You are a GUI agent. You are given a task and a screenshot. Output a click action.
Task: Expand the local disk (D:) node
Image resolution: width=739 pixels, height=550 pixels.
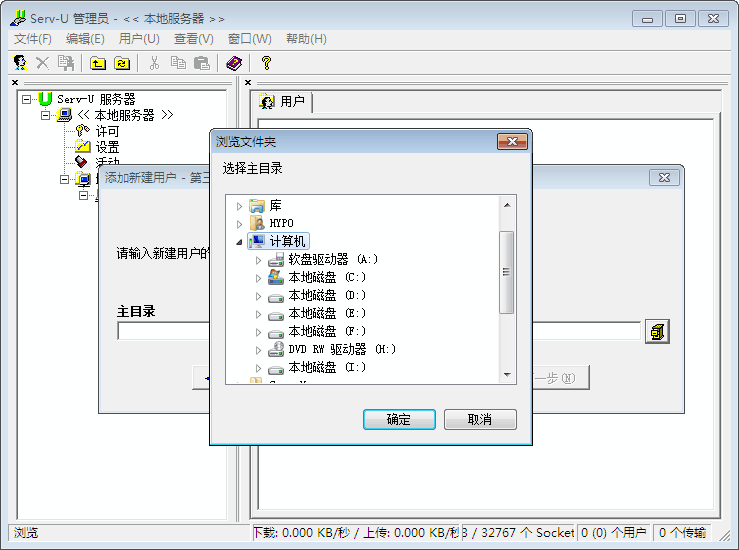point(258,296)
